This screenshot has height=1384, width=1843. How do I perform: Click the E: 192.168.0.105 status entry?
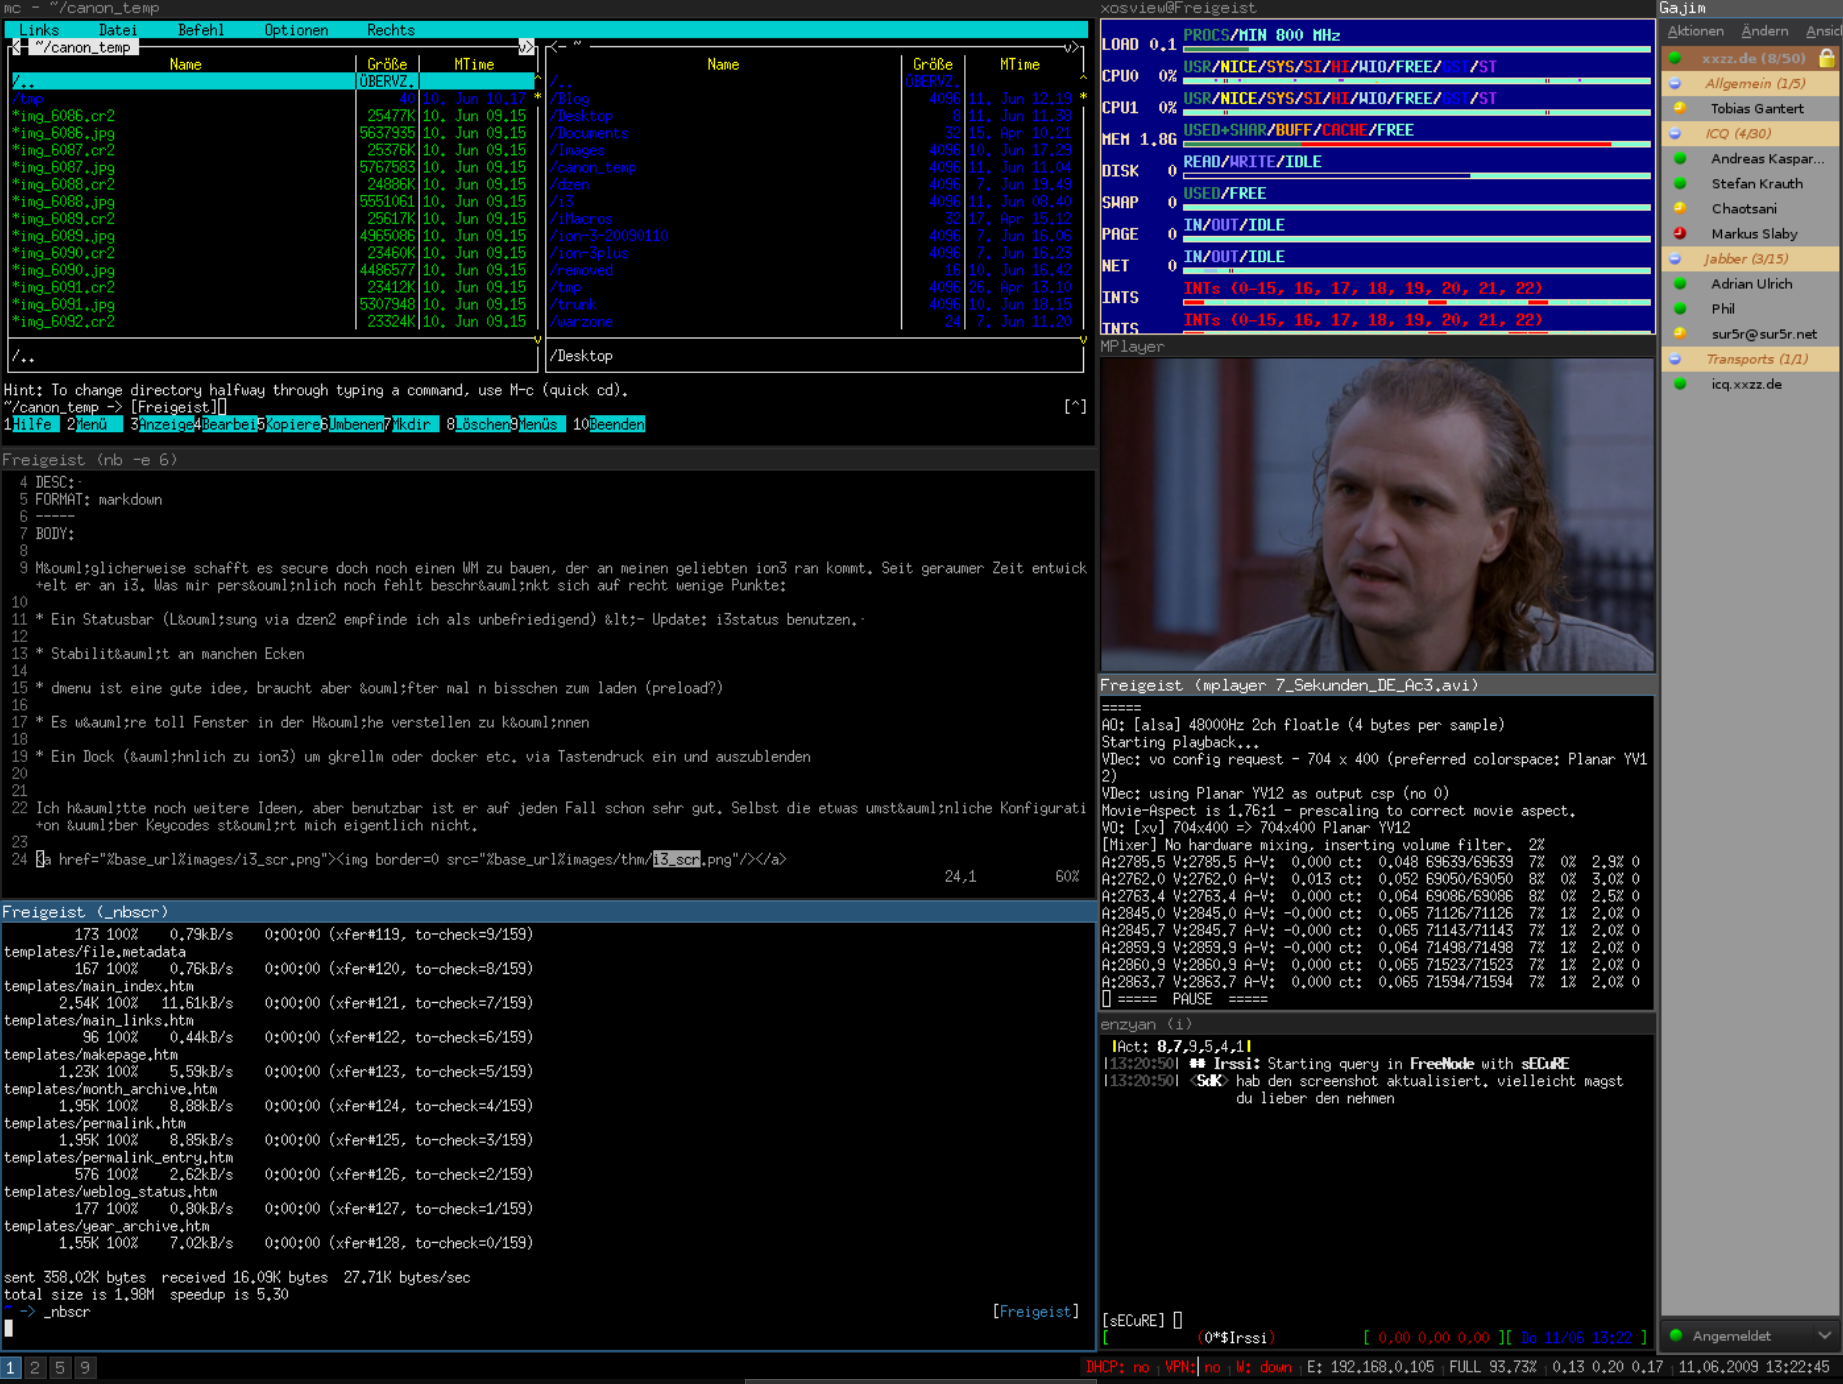point(1370,1367)
